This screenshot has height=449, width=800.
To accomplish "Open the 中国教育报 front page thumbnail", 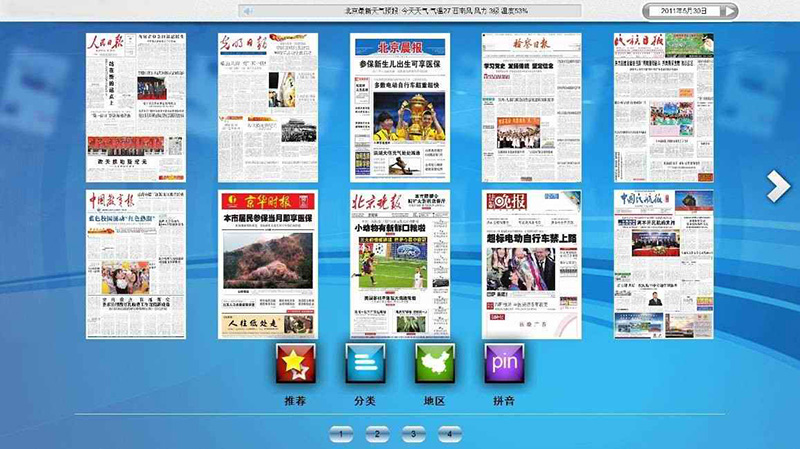I will pos(136,264).
